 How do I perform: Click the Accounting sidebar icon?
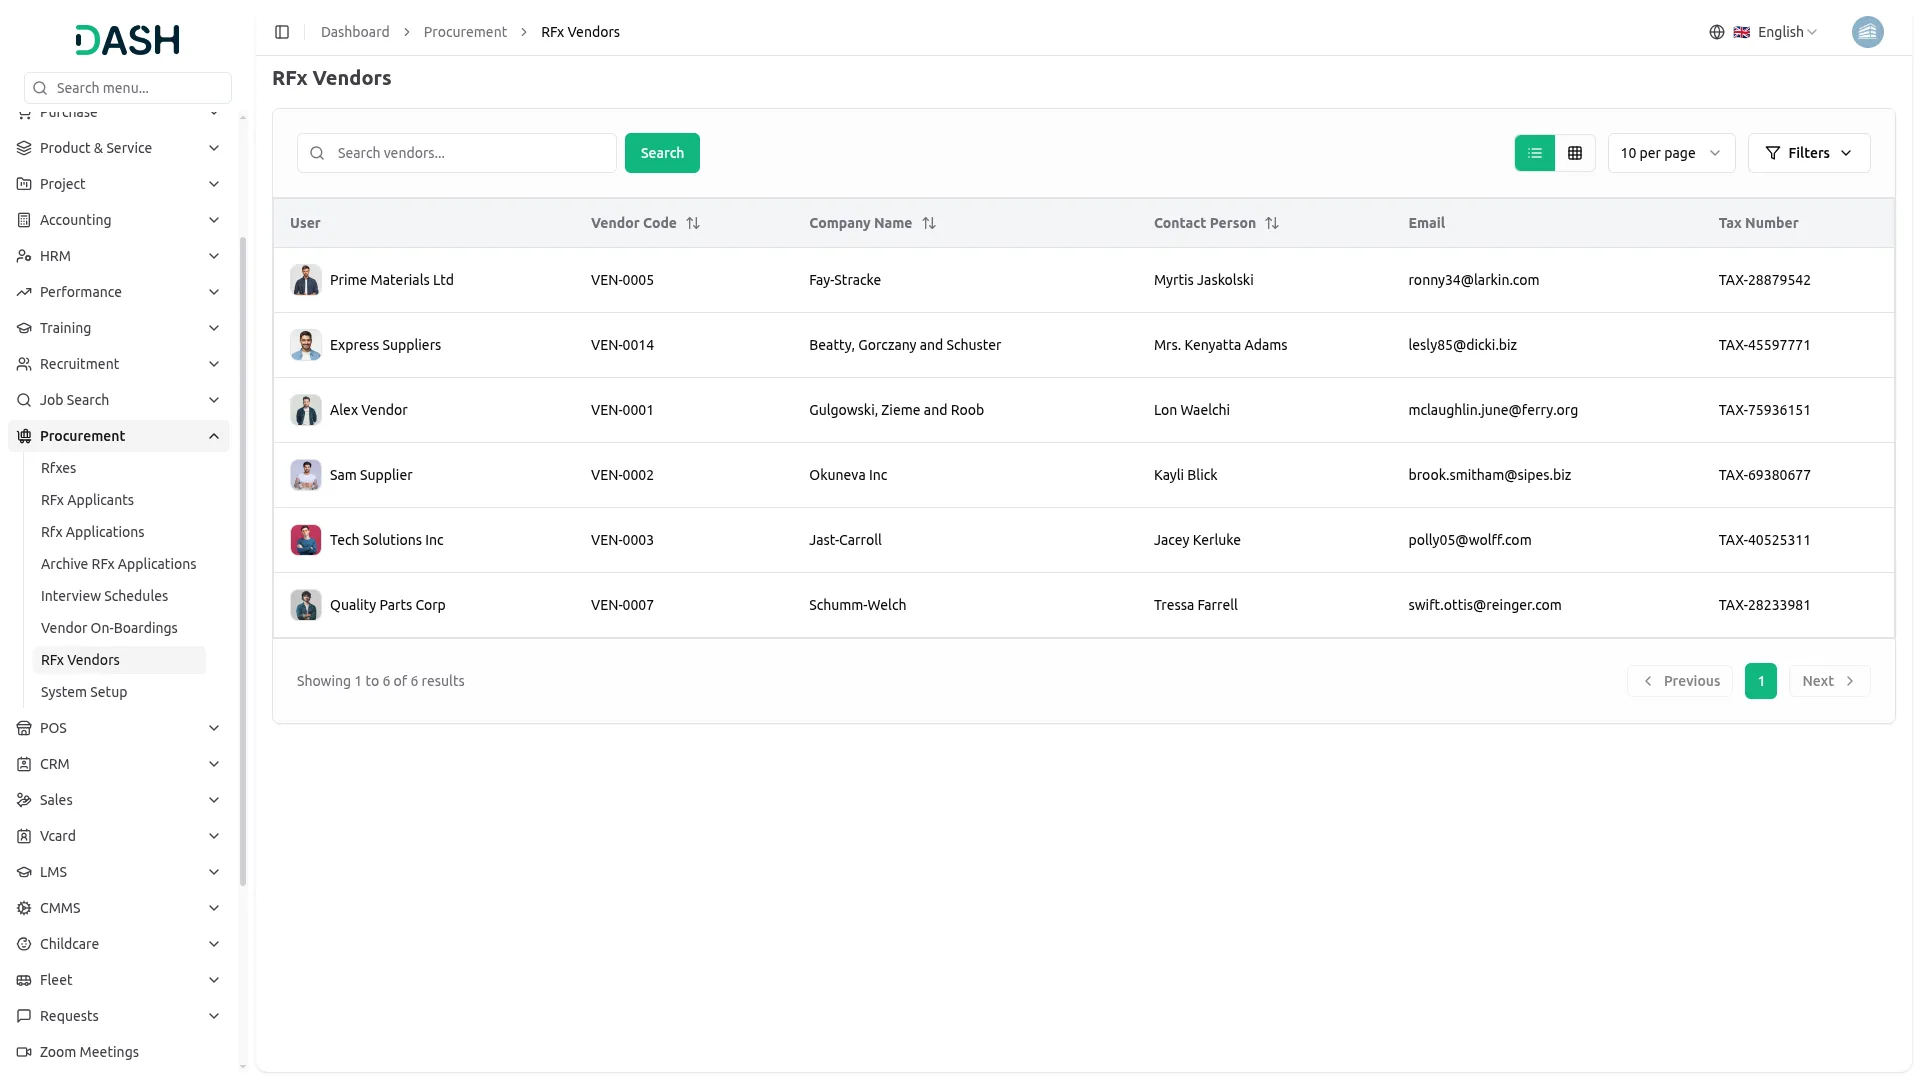pos(24,220)
